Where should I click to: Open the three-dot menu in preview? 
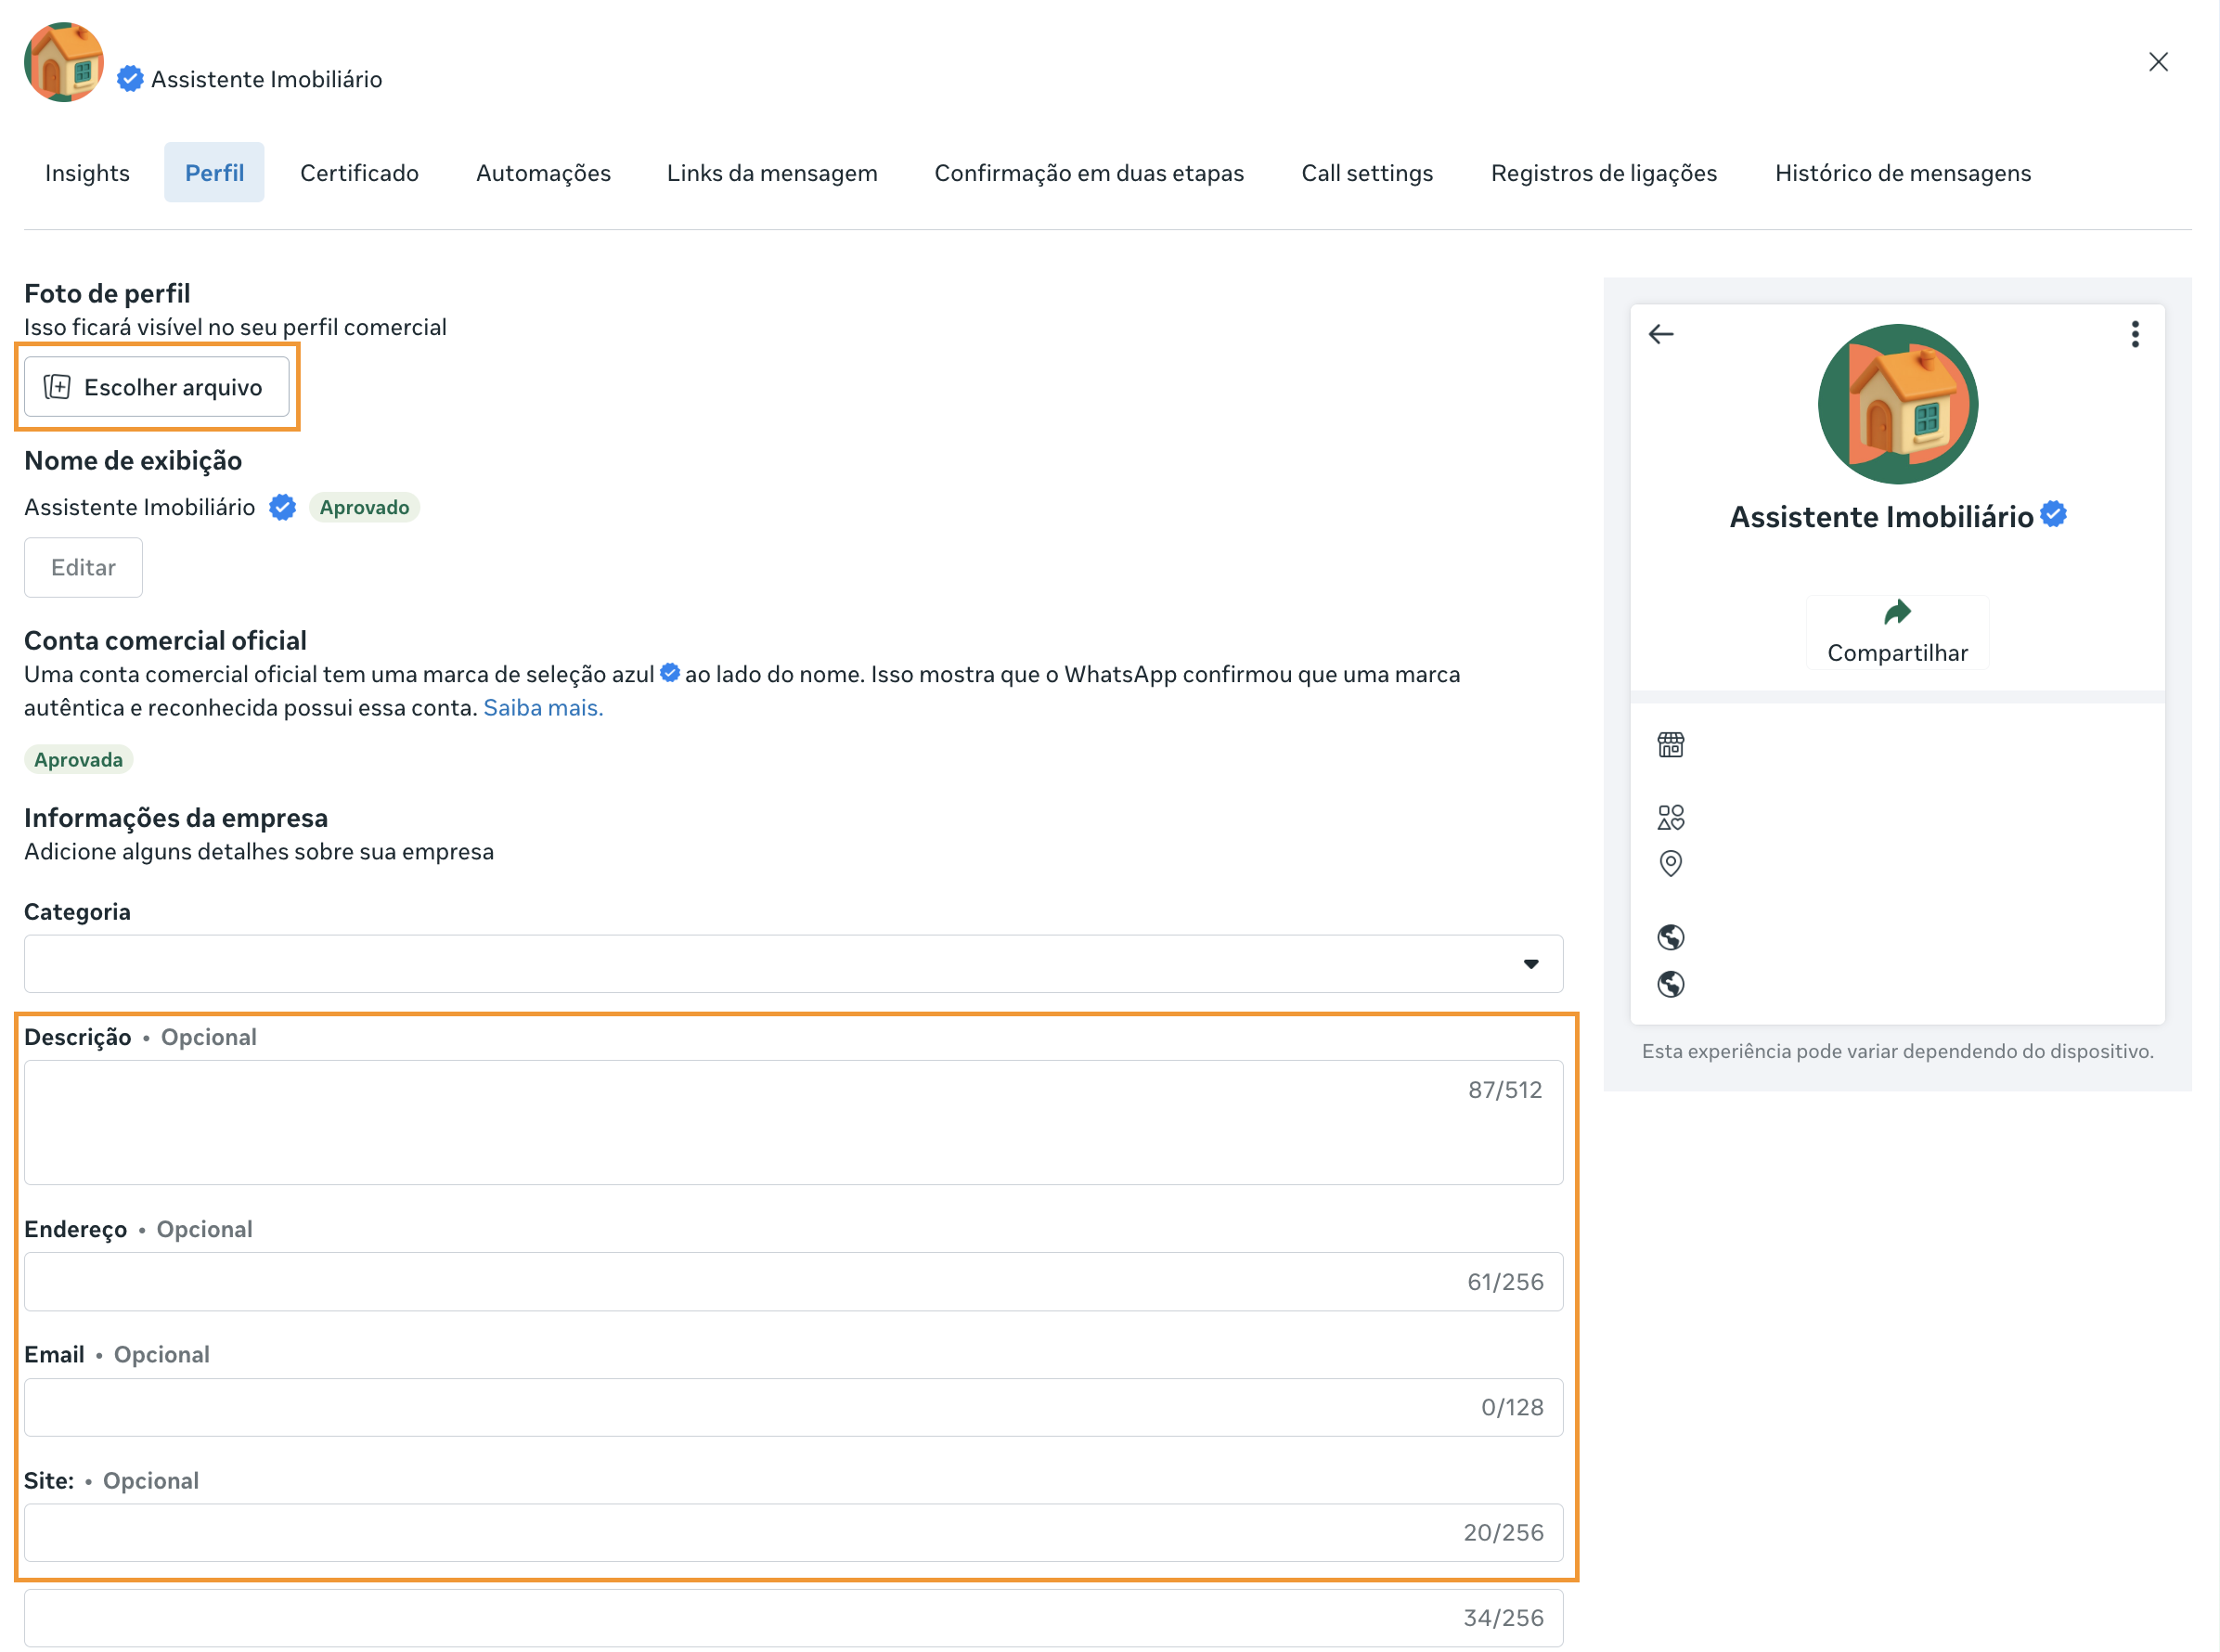(2134, 334)
